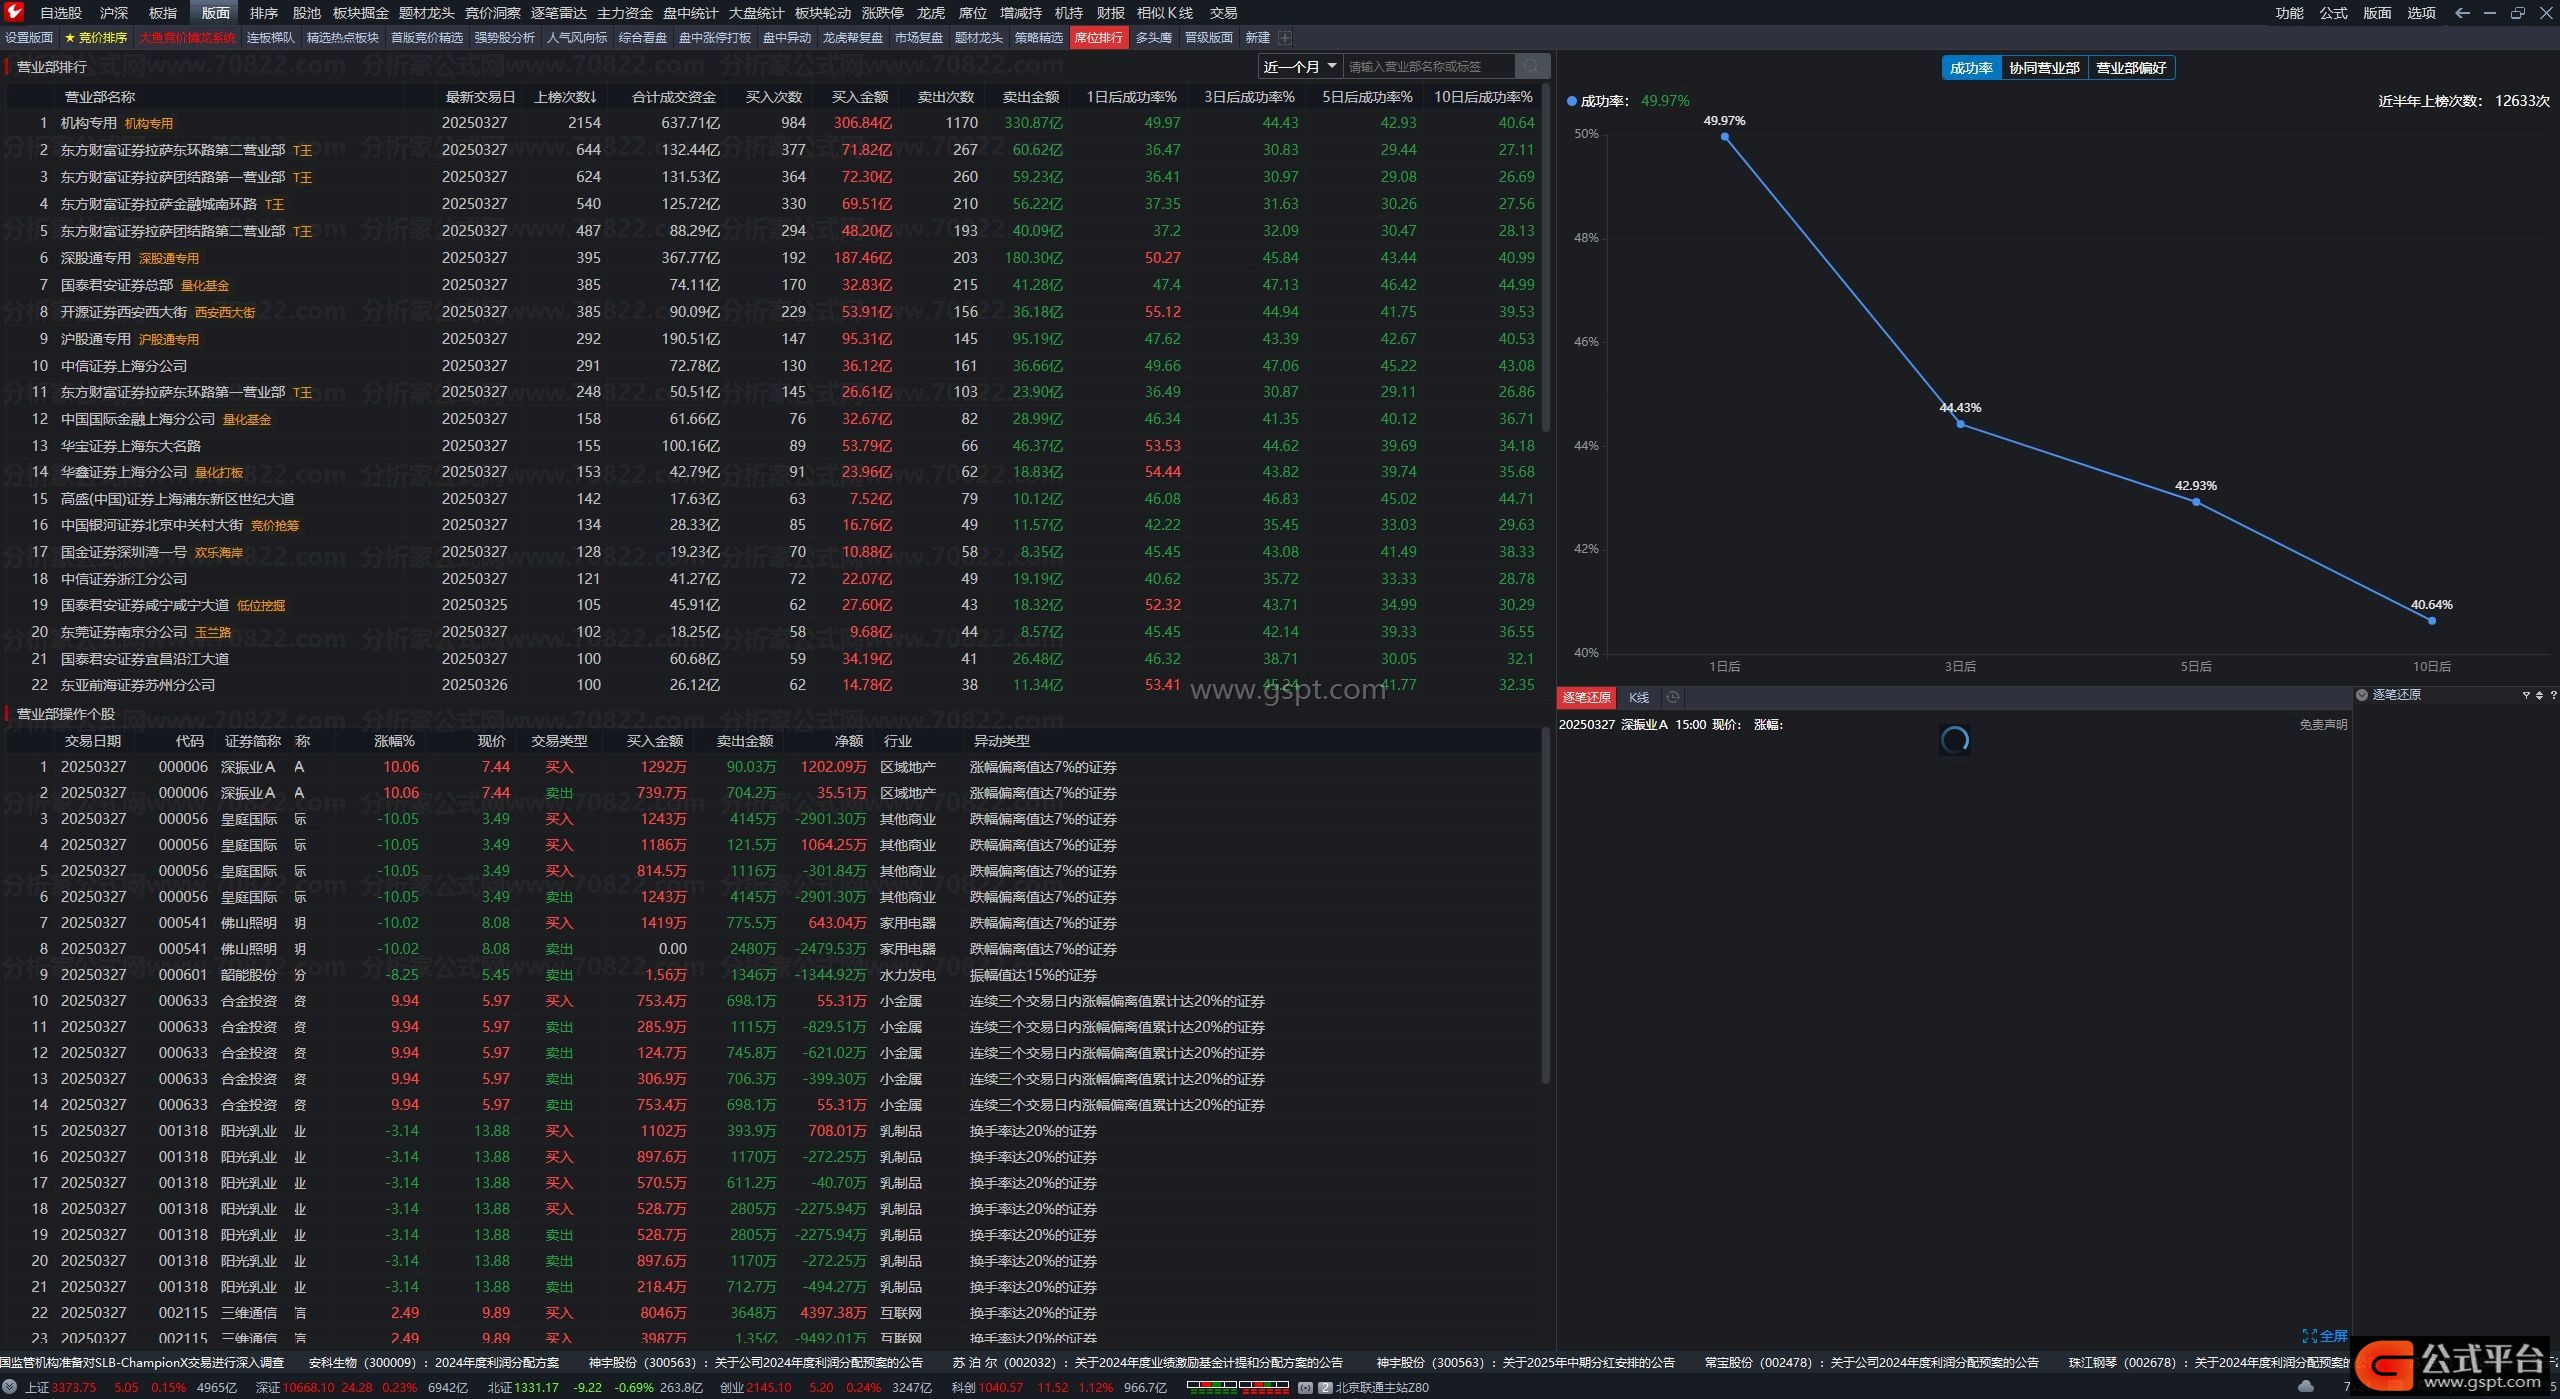Open the 龙虎 menu

tap(930, 13)
